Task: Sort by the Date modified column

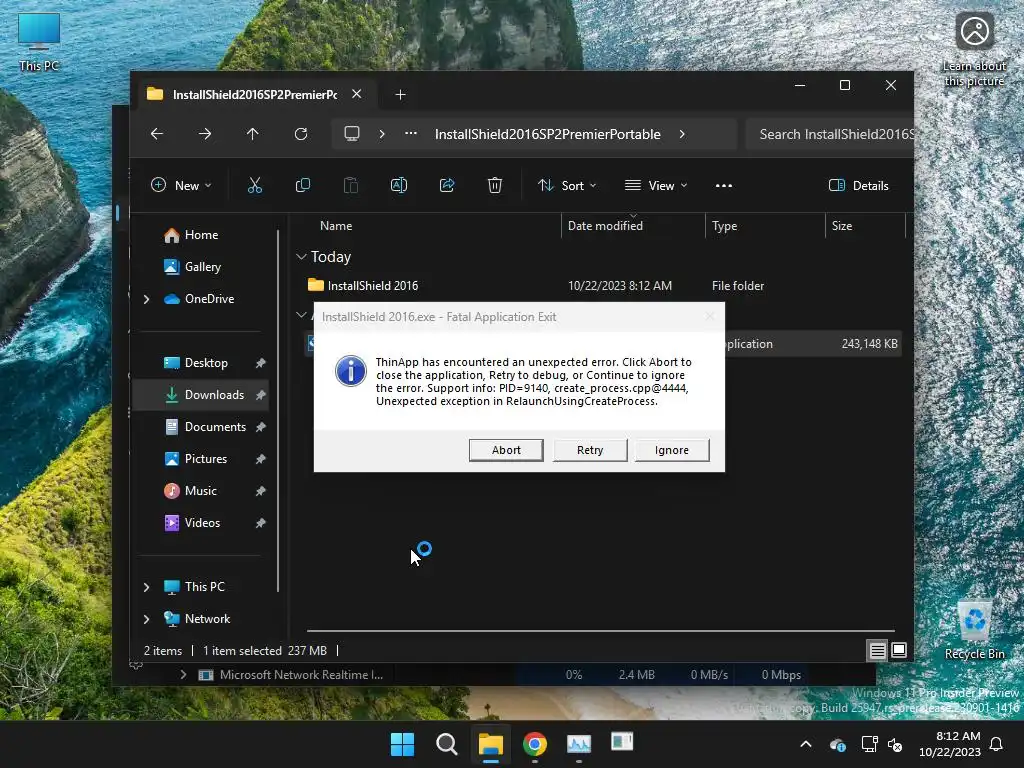Action: 605,226
